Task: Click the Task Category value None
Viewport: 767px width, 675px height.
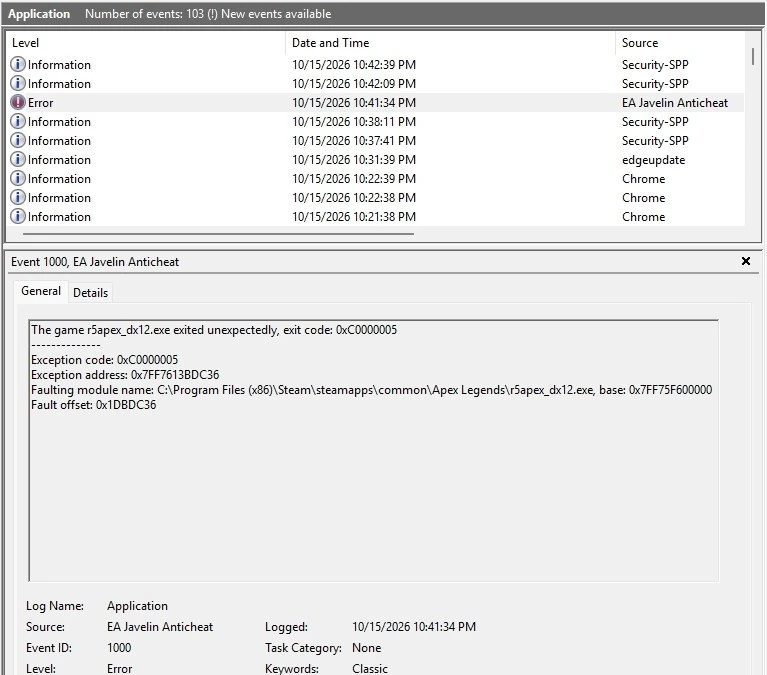Action: [366, 648]
